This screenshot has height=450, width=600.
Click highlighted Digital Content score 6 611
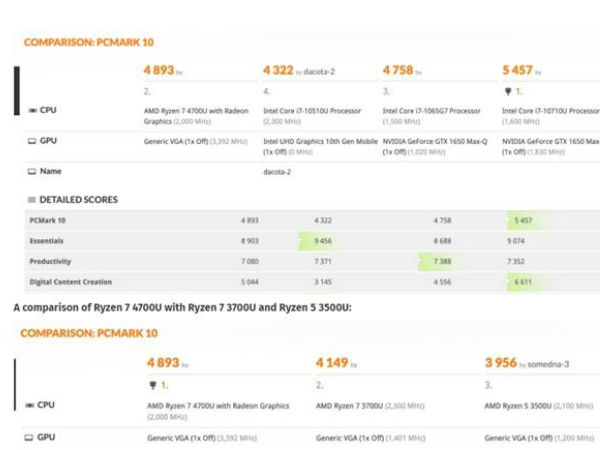coord(523,282)
